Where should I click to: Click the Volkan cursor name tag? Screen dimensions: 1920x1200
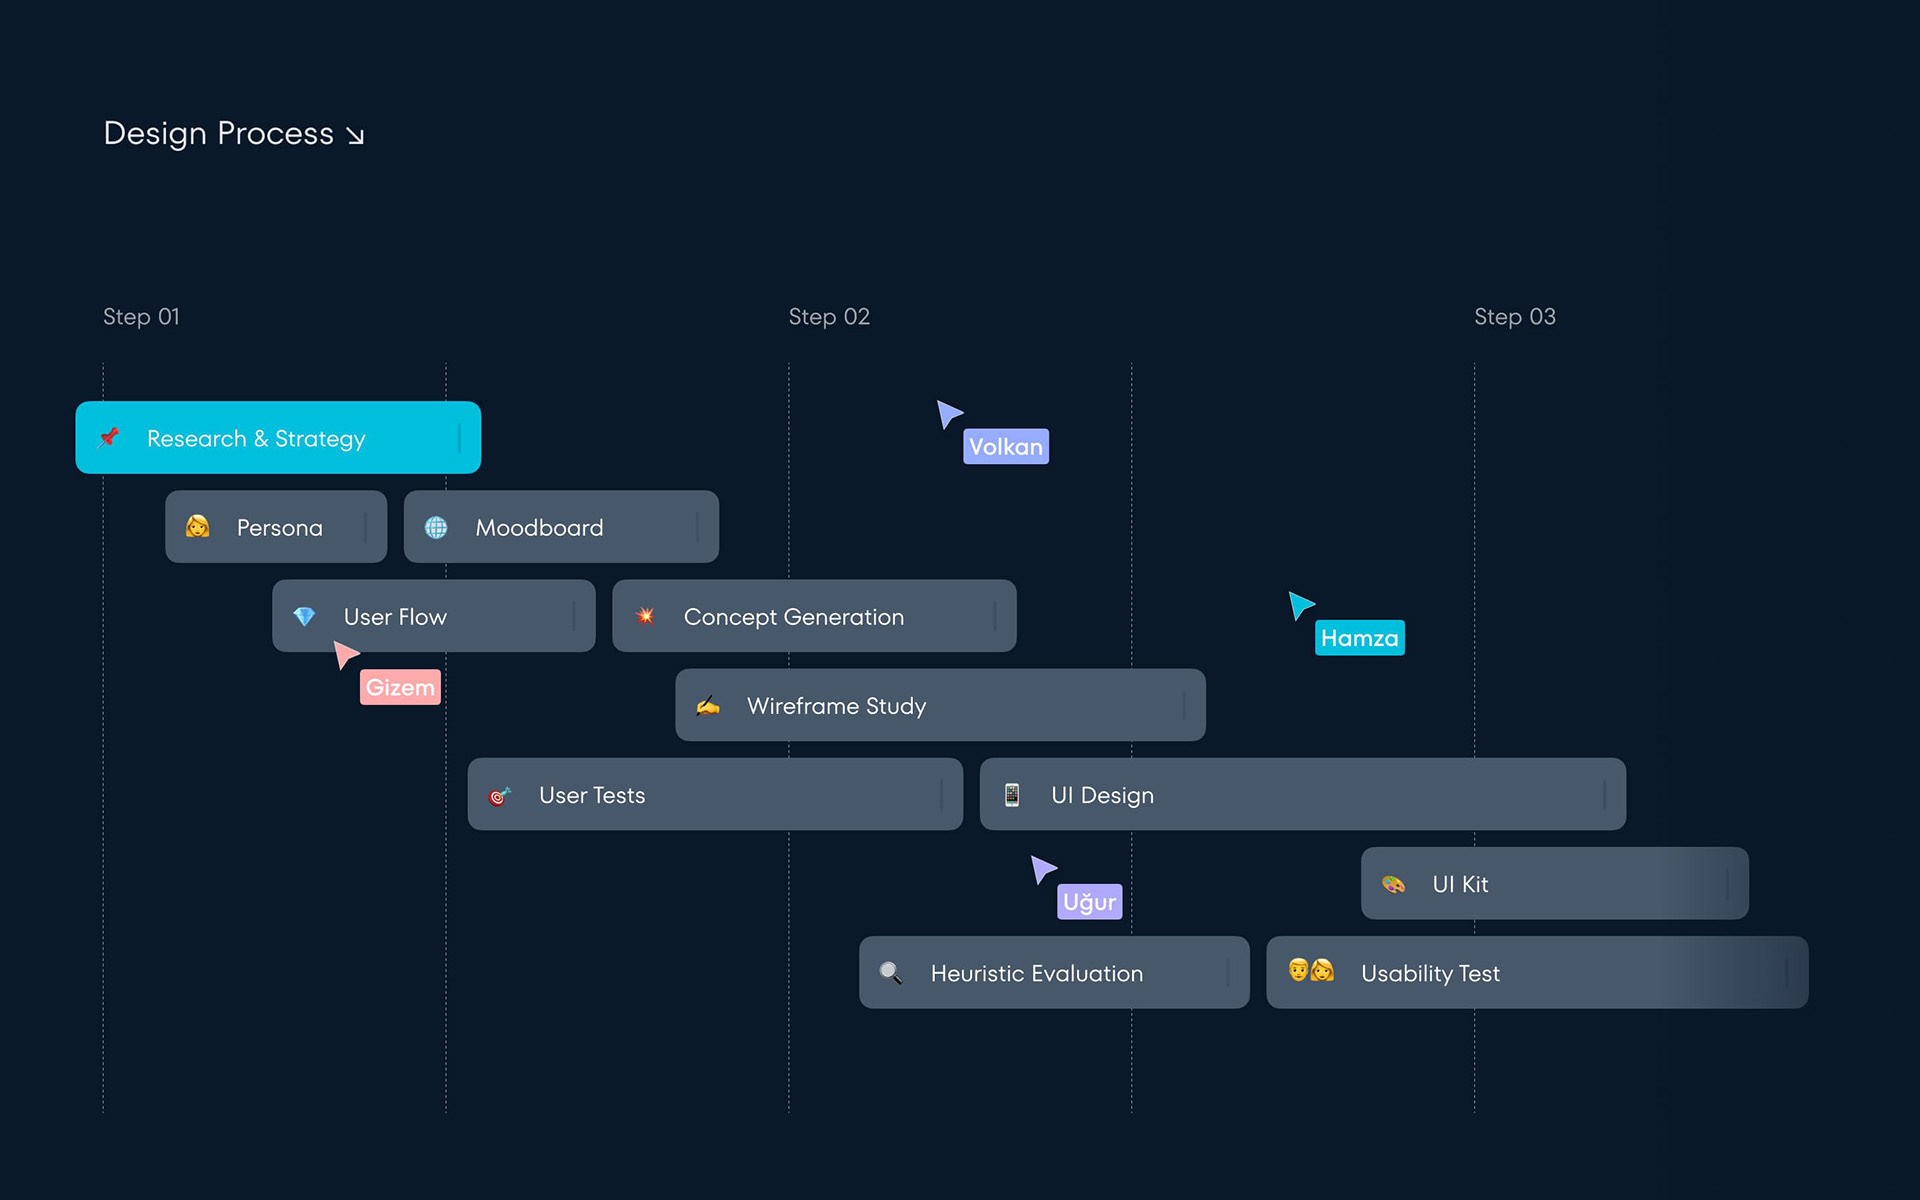click(1005, 447)
